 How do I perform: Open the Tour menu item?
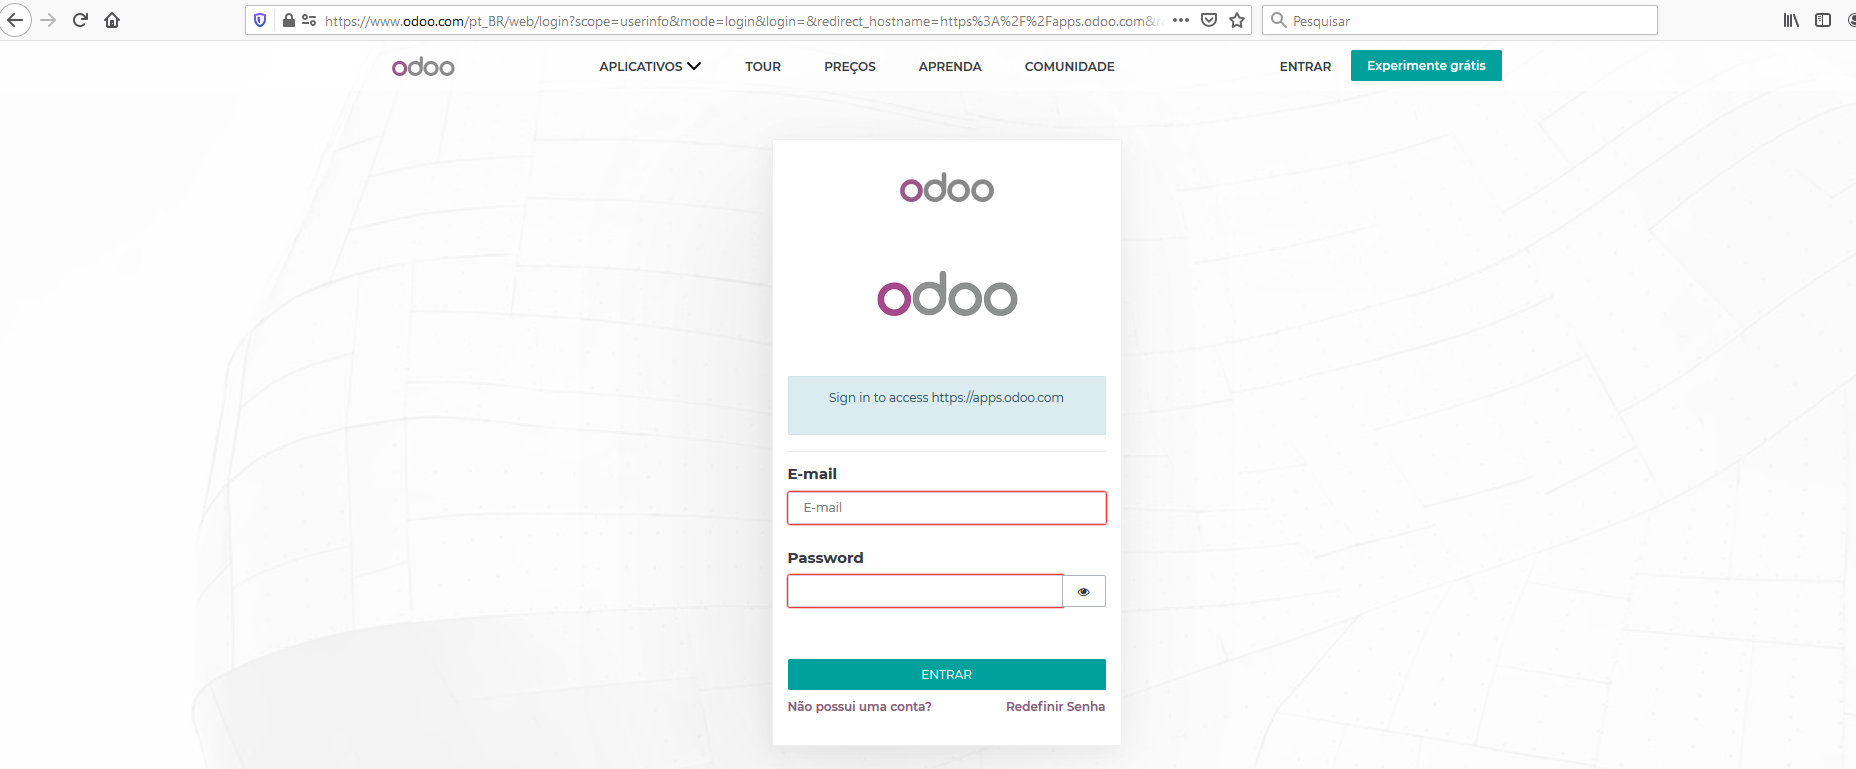tap(763, 66)
